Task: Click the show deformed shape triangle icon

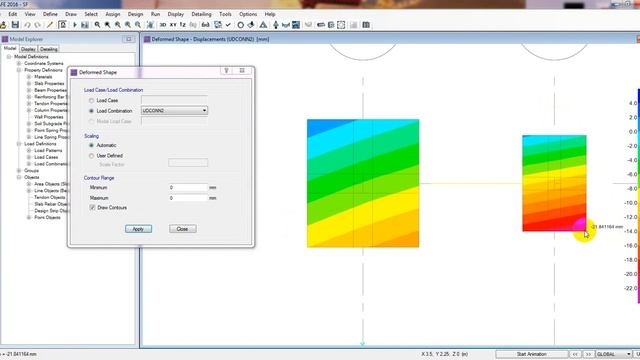Action: click(x=263, y=25)
